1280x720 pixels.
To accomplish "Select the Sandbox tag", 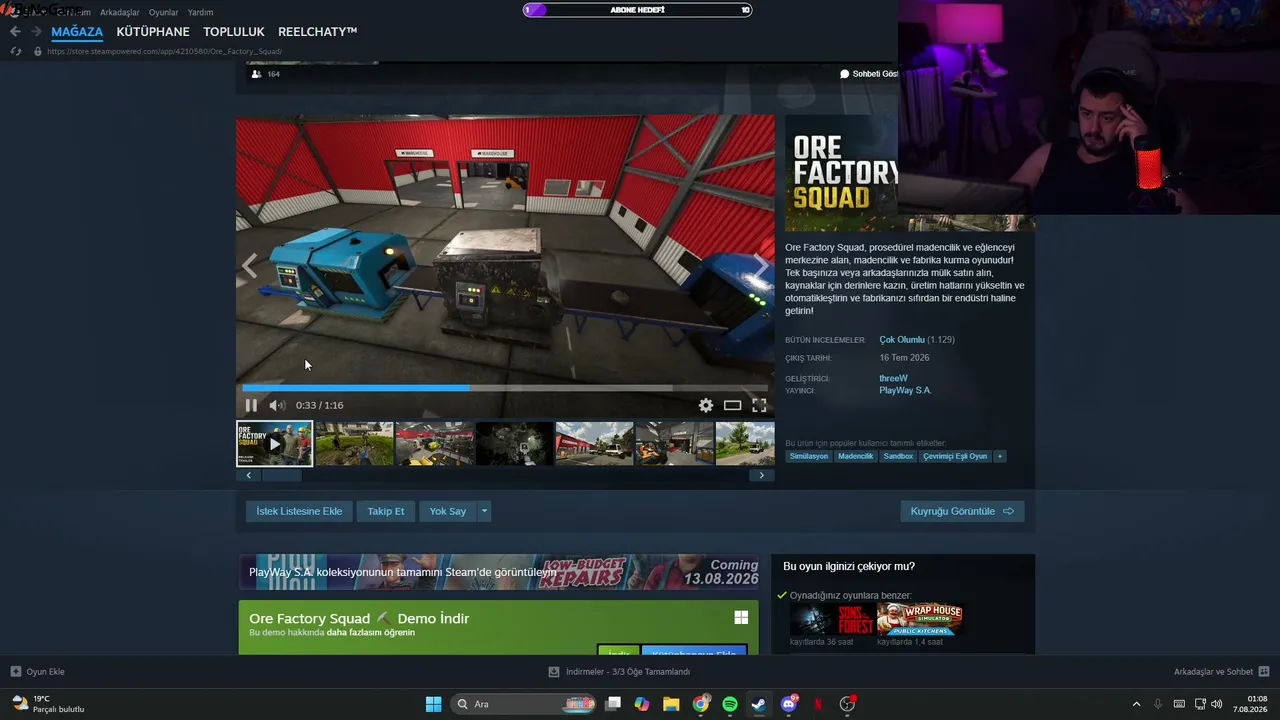I will (898, 456).
